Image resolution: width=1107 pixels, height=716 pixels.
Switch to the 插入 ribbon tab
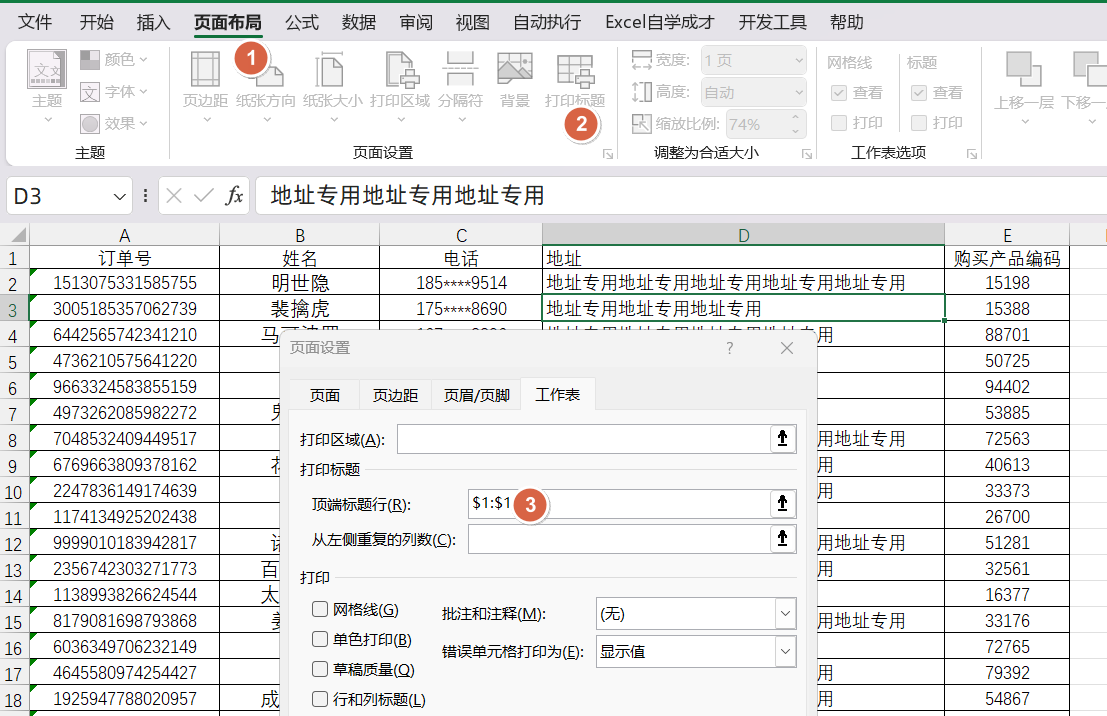(154, 23)
